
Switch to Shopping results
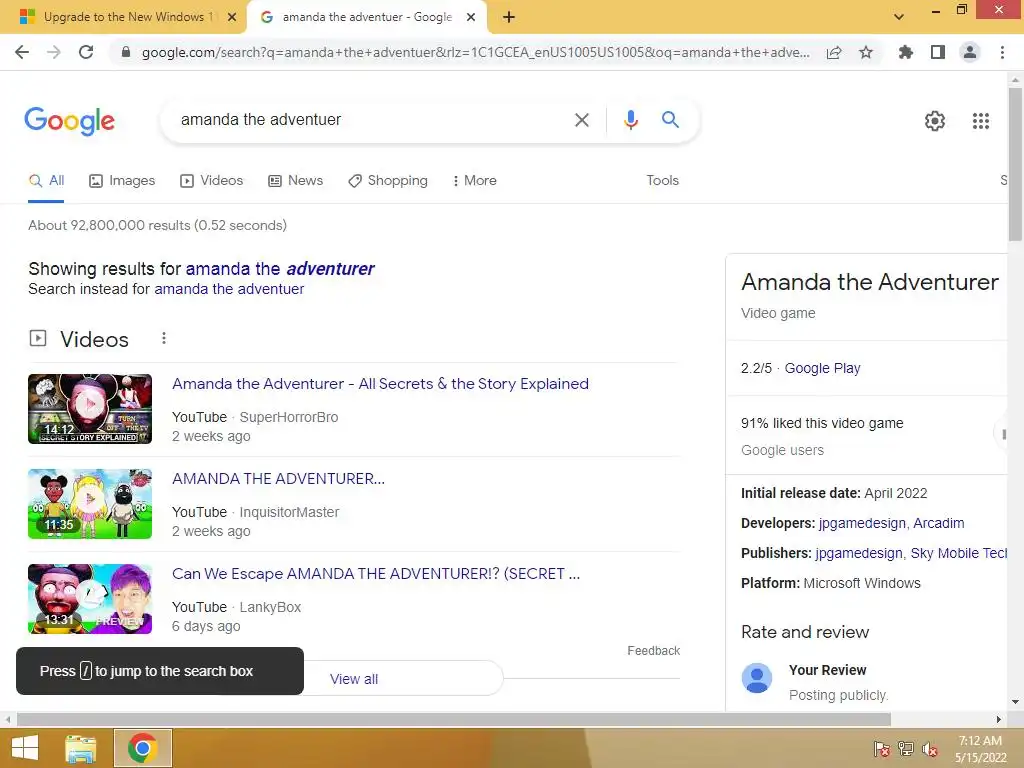click(388, 180)
